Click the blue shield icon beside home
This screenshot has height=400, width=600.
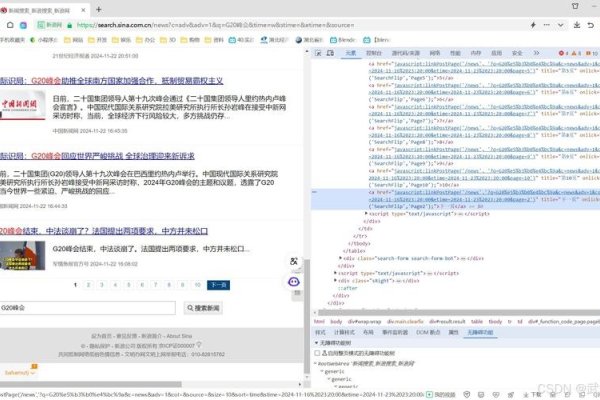(23, 25)
